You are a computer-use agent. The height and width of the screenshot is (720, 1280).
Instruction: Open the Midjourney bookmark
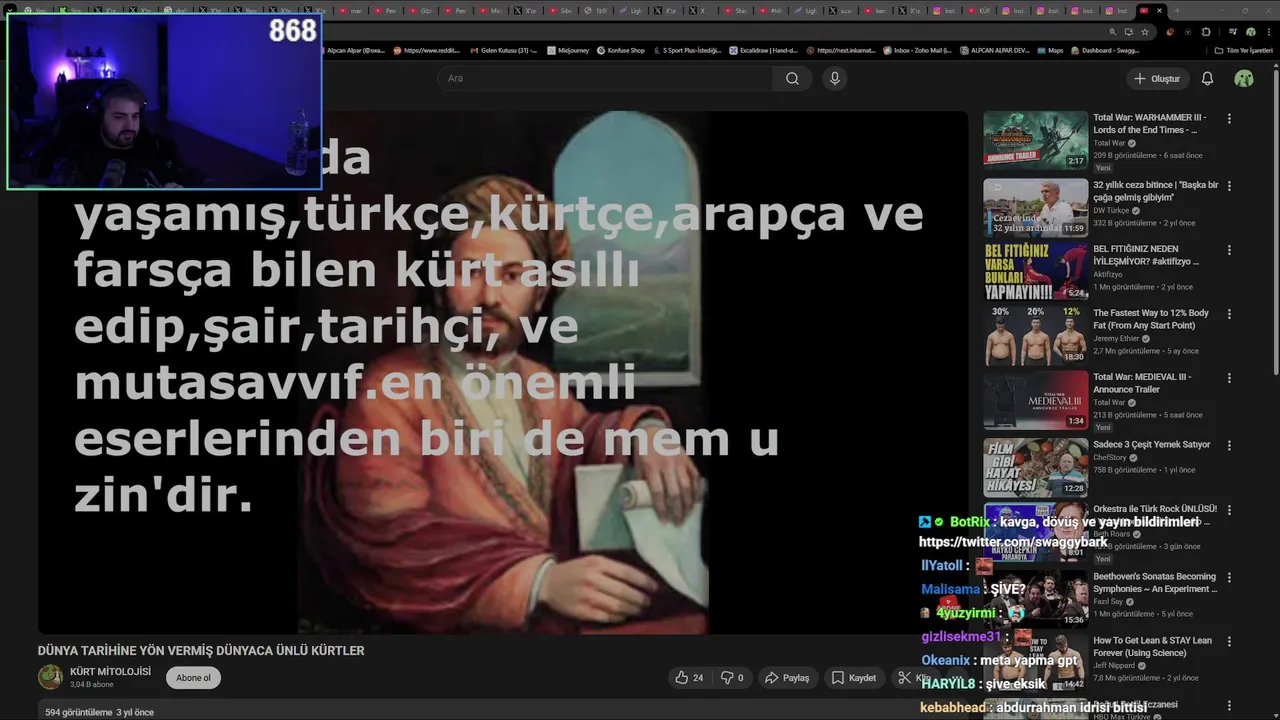[x=568, y=50]
